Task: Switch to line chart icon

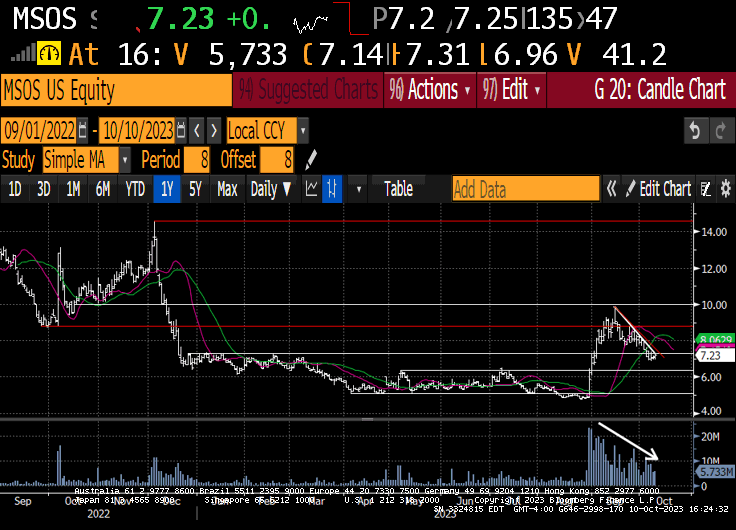Action: [311, 189]
